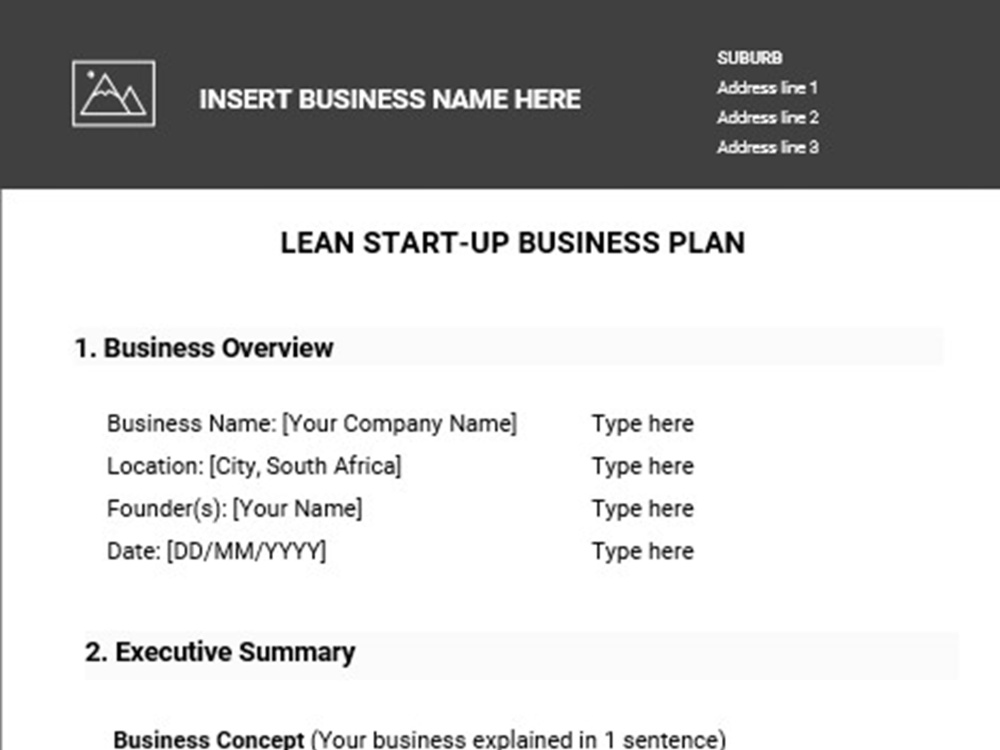Click the Location: [City, South Africa] label
The height and width of the screenshot is (750, 1000).
[254, 466]
